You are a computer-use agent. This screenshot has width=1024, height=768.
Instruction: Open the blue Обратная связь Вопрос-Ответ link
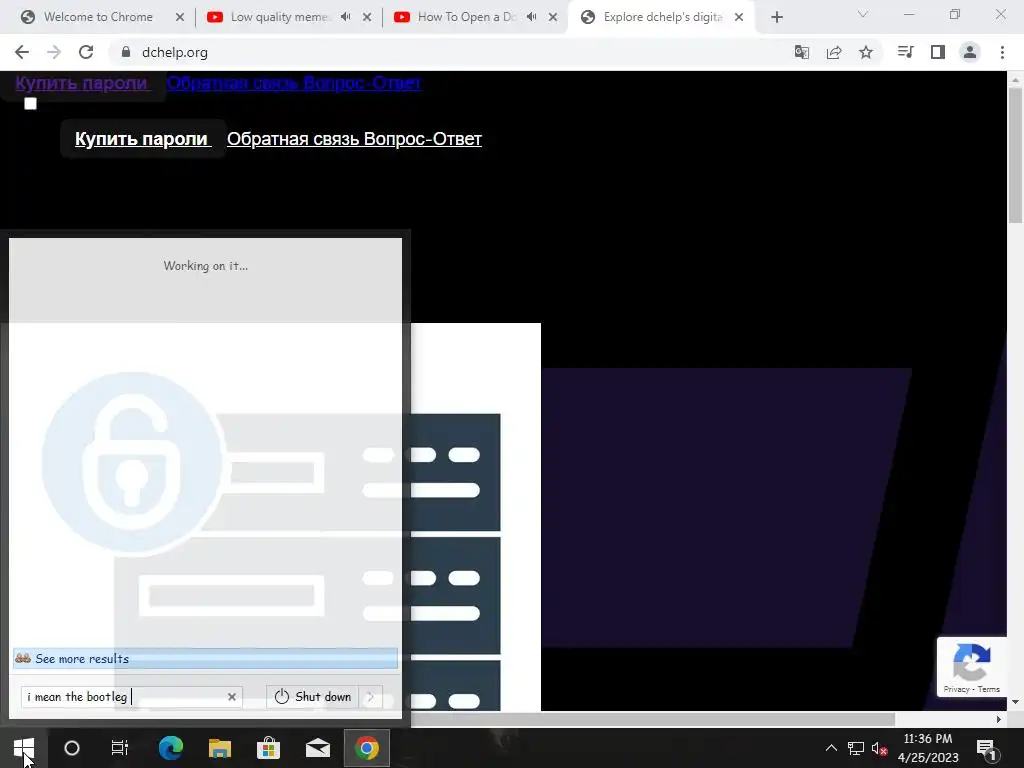coord(294,83)
